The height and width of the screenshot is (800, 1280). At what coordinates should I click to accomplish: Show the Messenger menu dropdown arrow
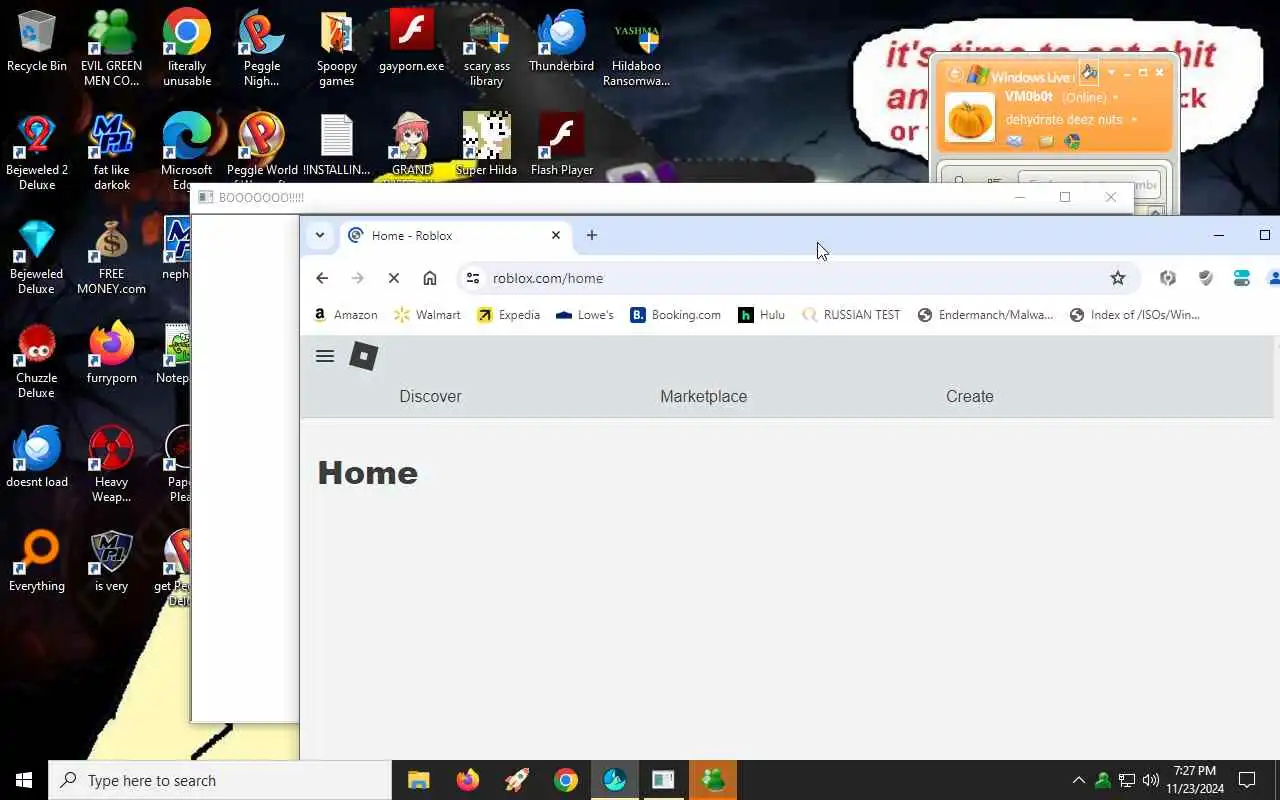(1111, 73)
